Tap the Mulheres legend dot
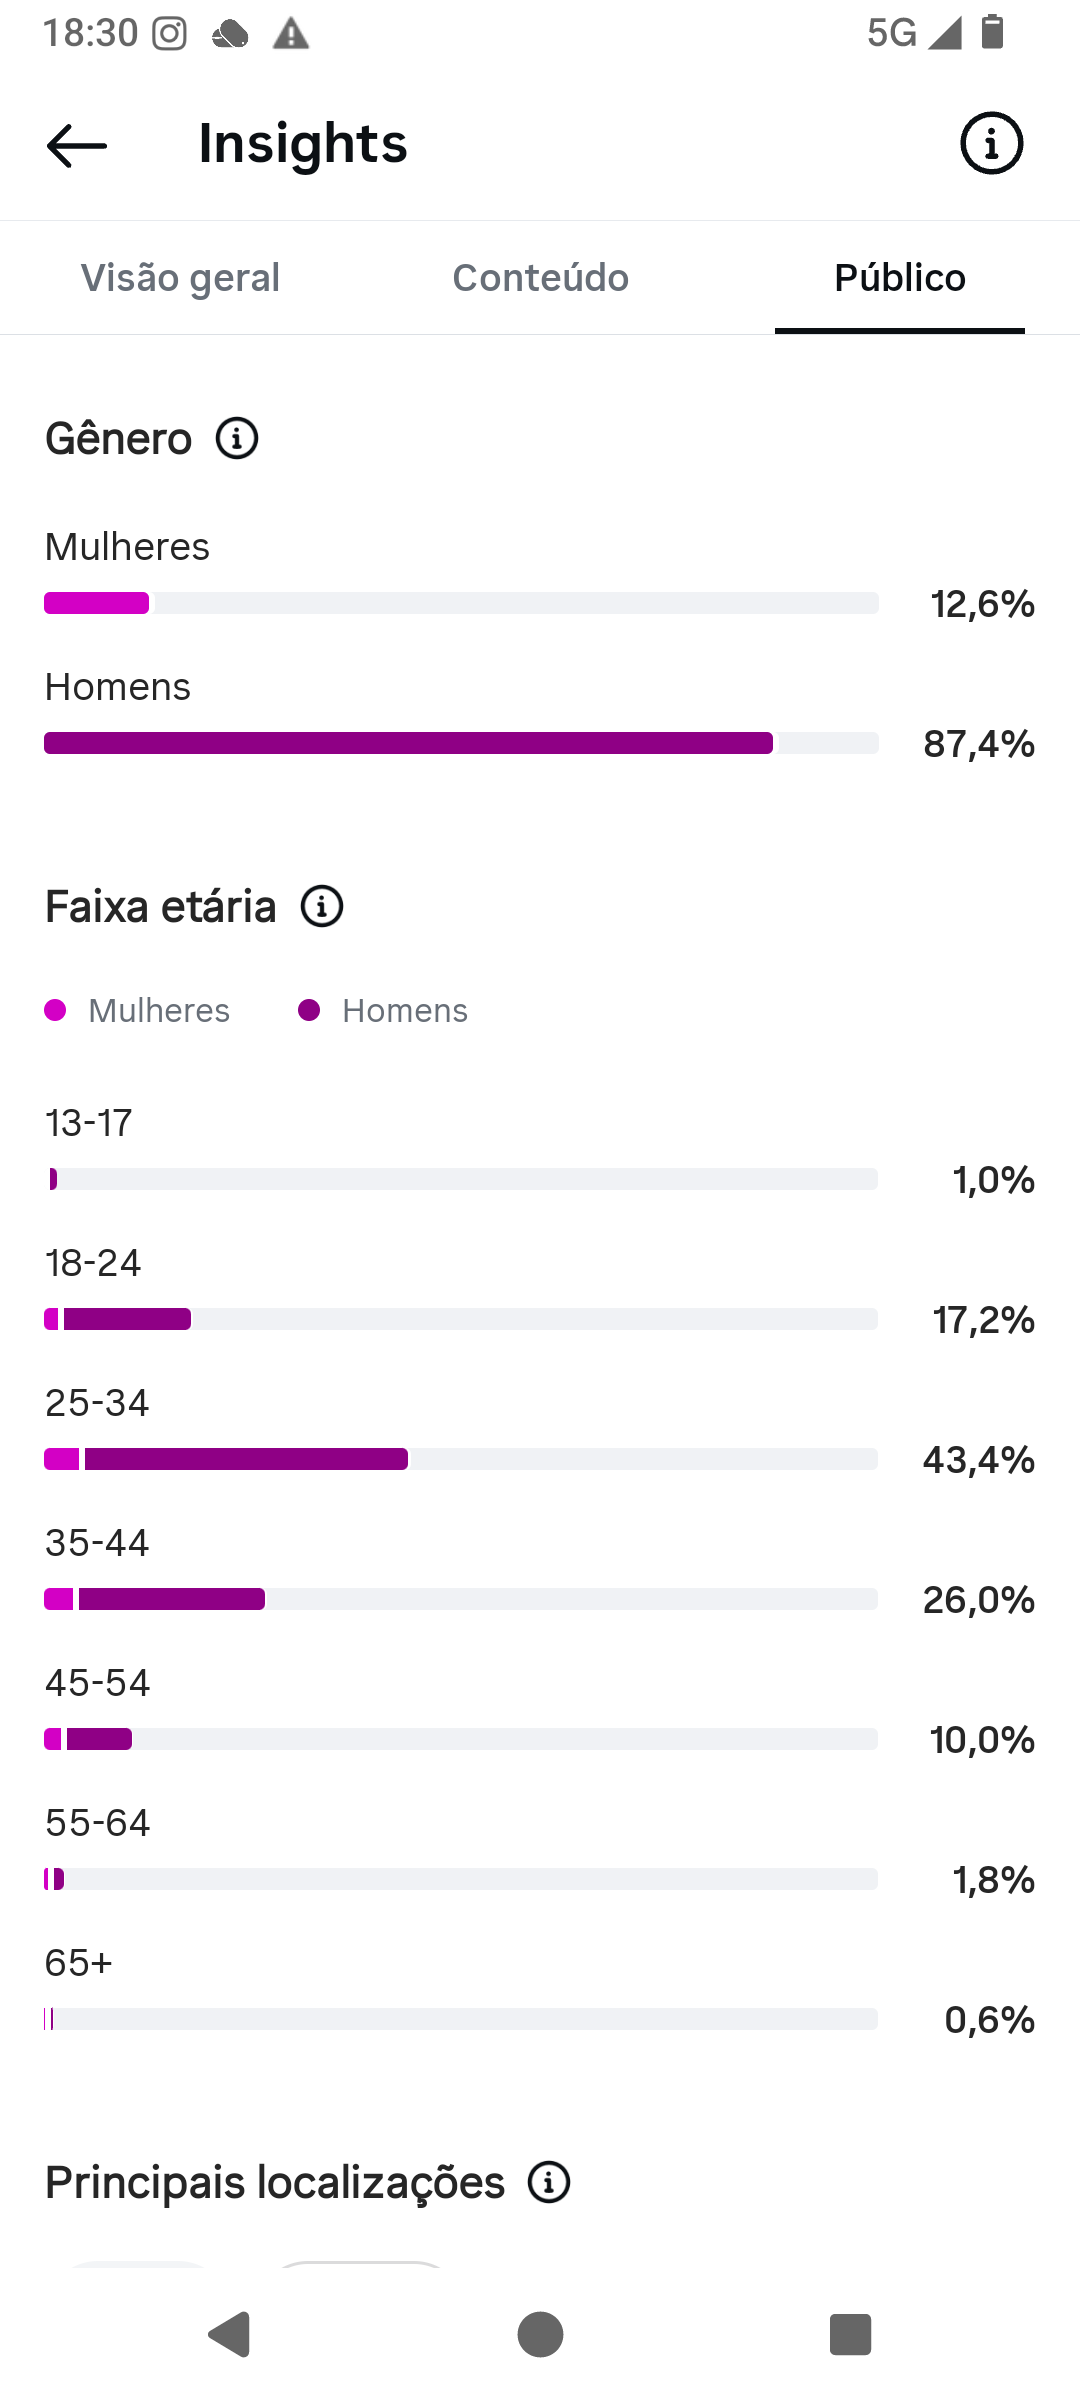The image size is (1080, 2400). pos(55,1011)
